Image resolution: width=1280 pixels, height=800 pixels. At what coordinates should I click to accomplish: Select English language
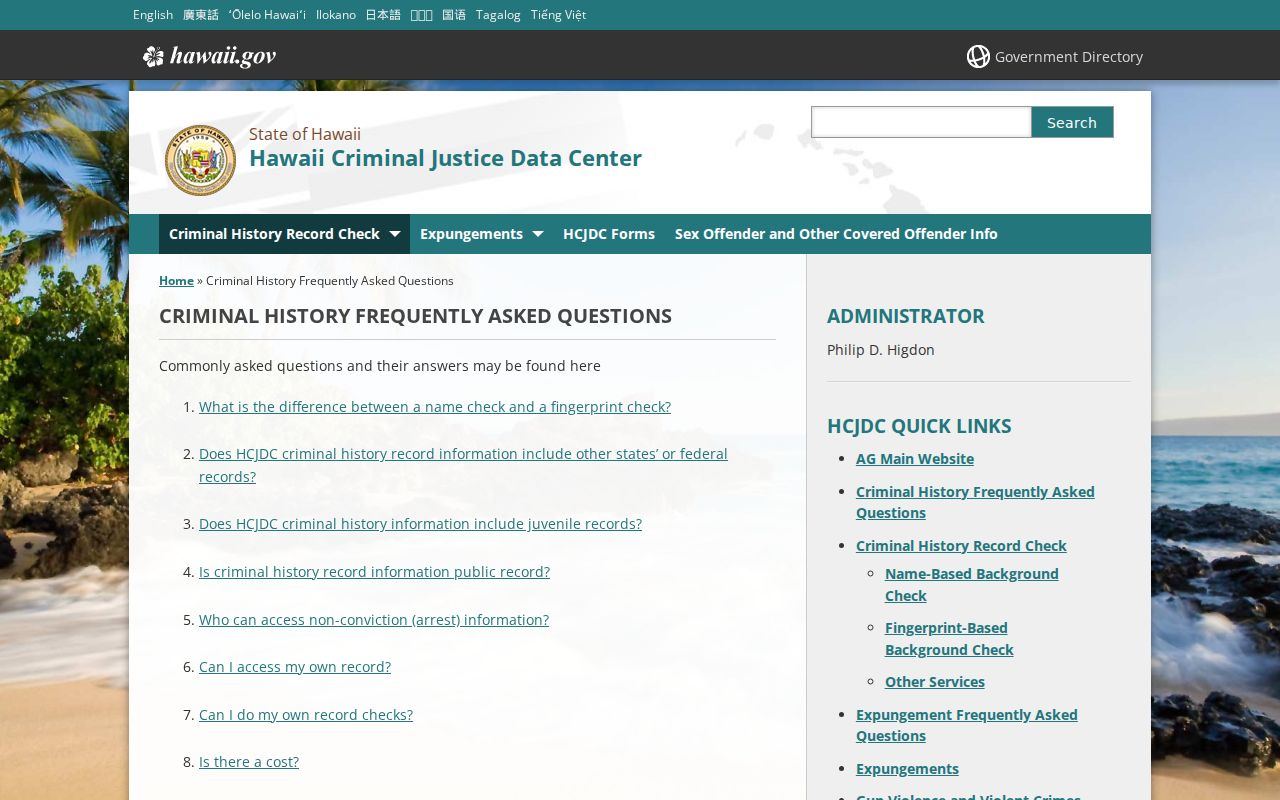click(153, 15)
